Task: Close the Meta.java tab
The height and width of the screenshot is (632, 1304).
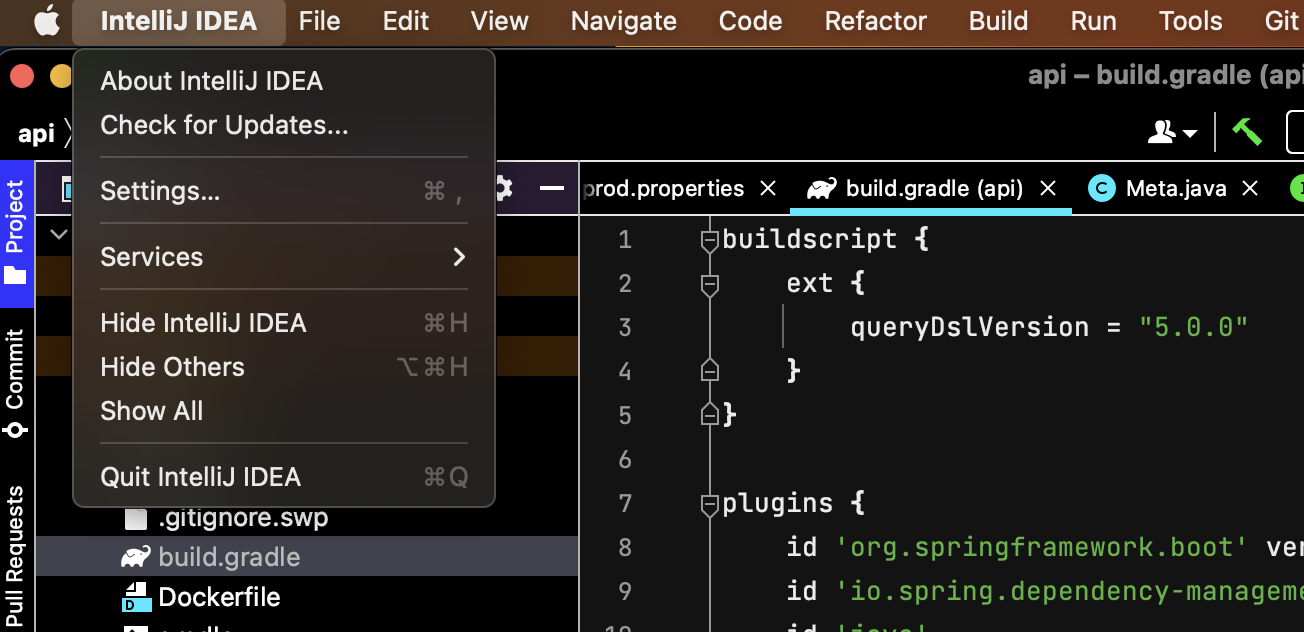Action: [x=1249, y=188]
